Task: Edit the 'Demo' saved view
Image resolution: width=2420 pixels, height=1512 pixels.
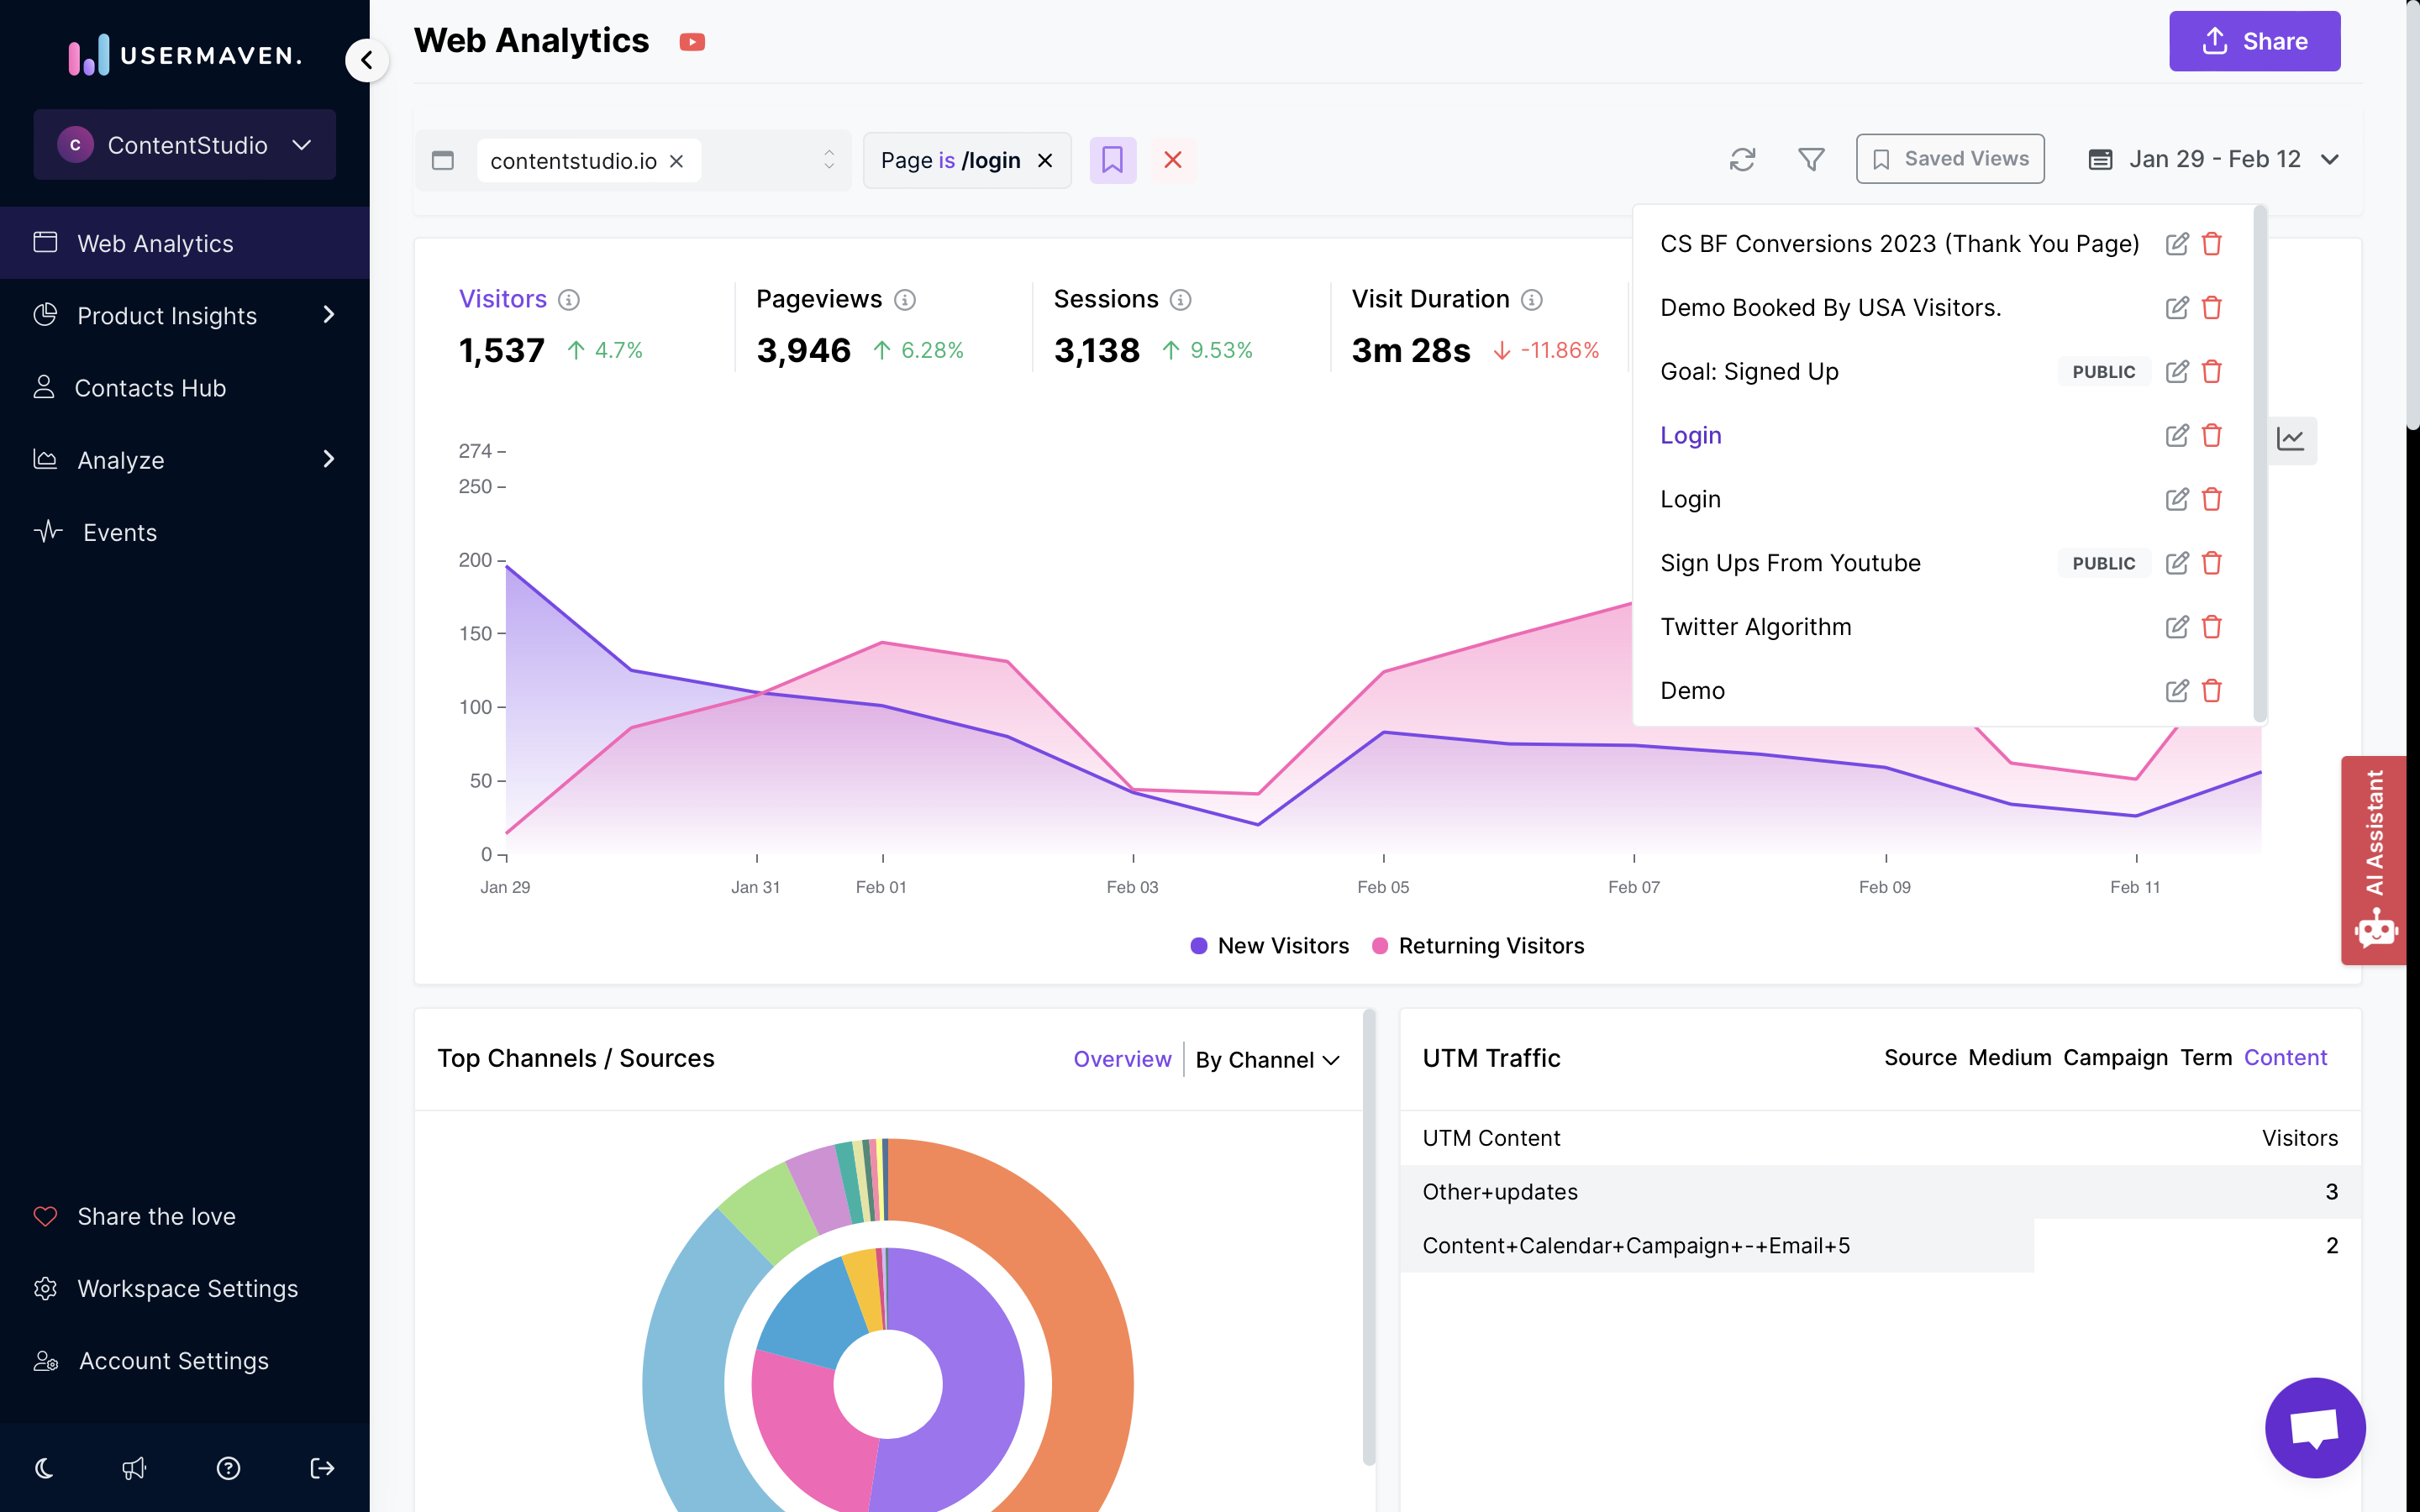Action: pyautogui.click(x=2178, y=690)
